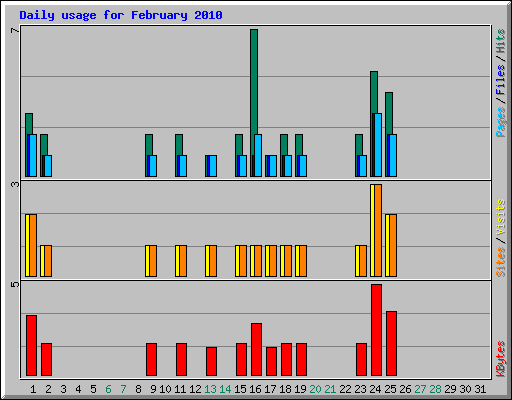Click the red KBytes bar for day 24
This screenshot has width=512, height=400.
(x=377, y=330)
